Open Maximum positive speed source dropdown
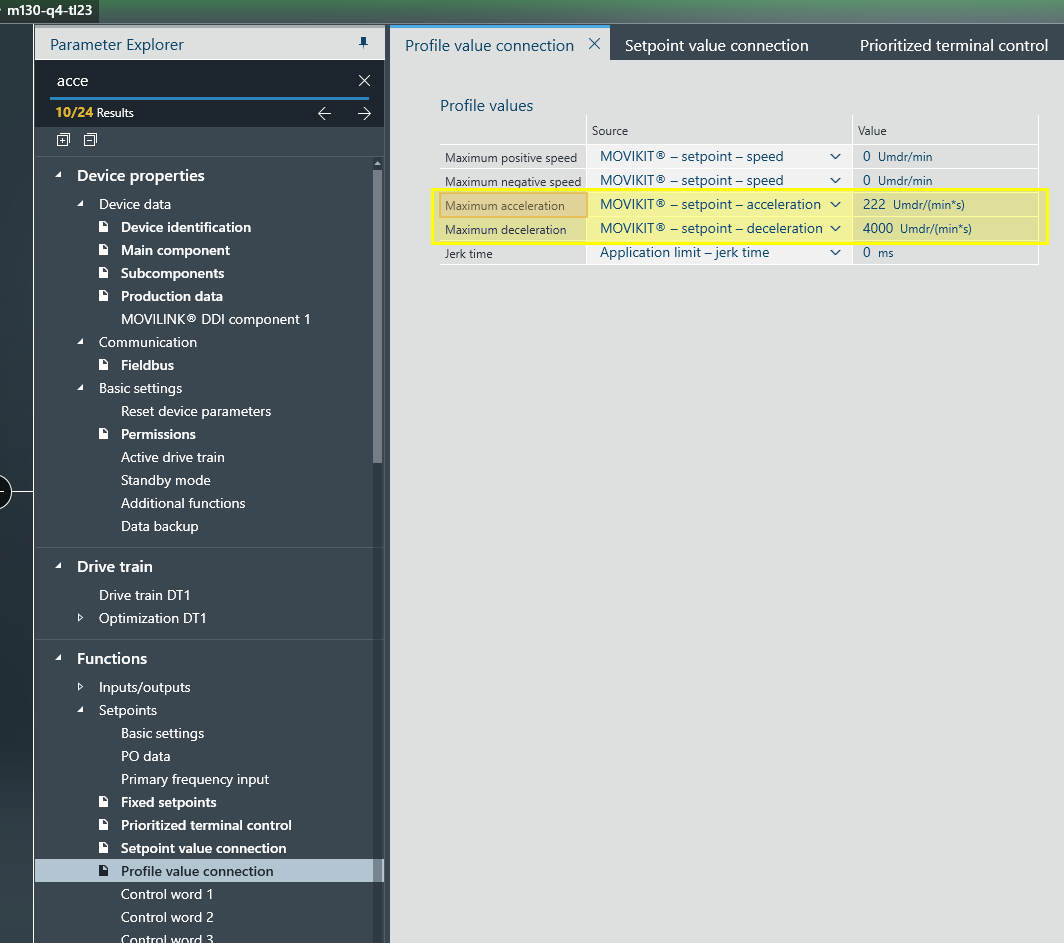This screenshot has height=943, width=1064. click(x=835, y=157)
